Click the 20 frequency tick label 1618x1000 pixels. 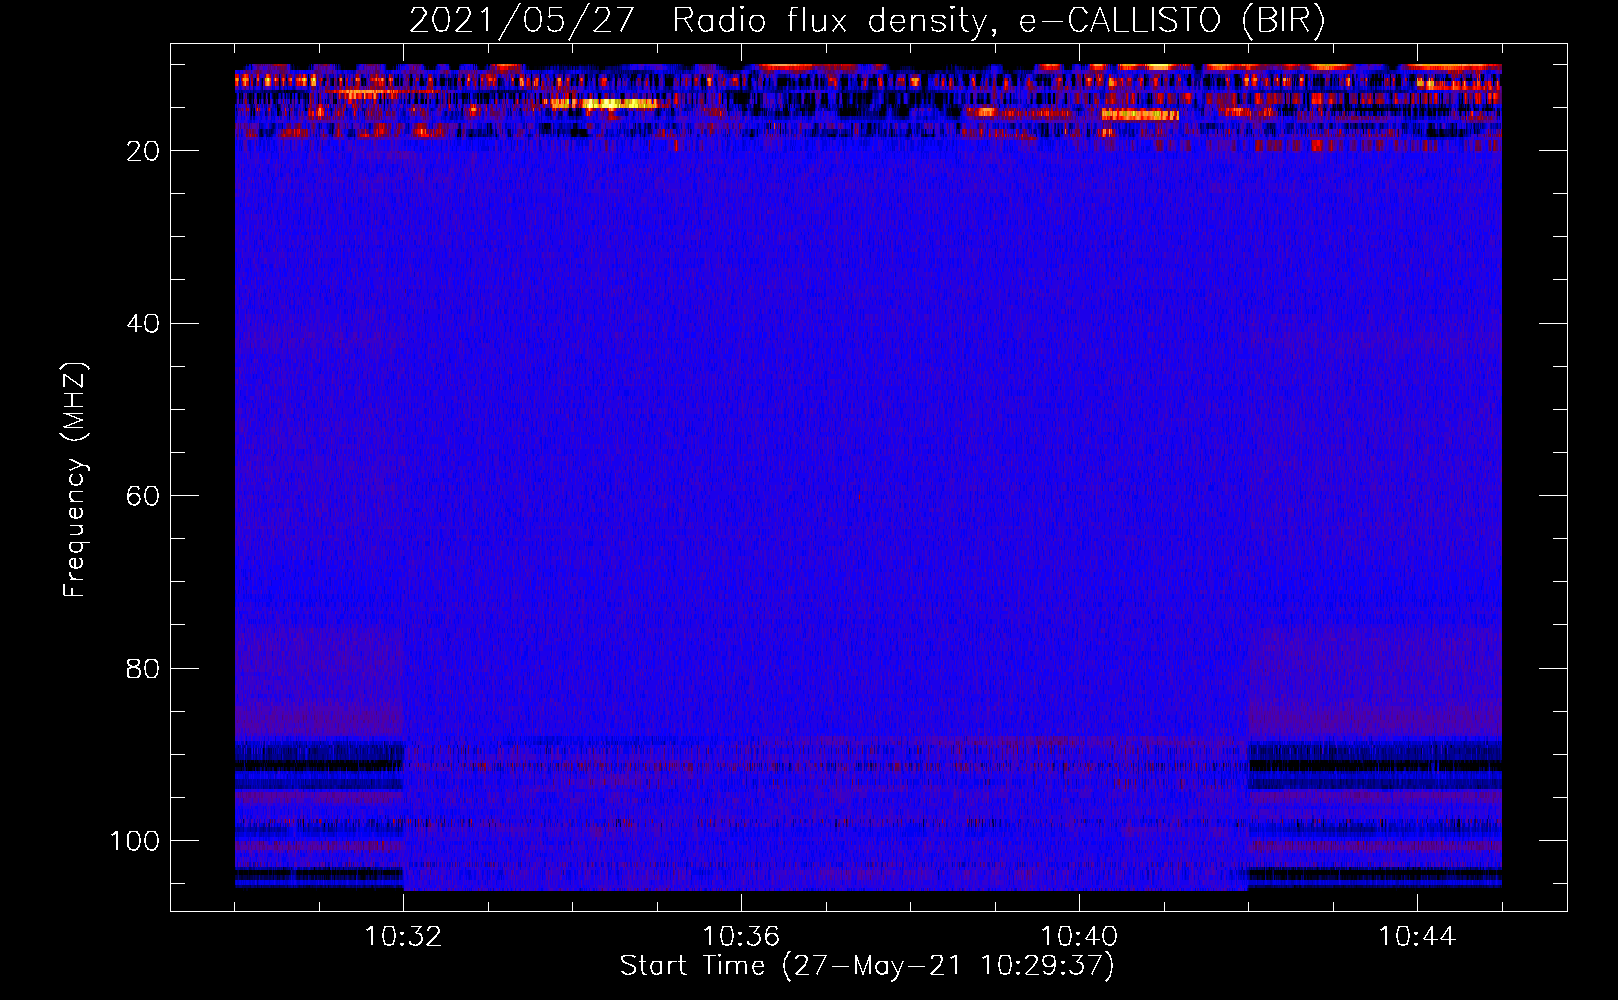click(x=143, y=151)
